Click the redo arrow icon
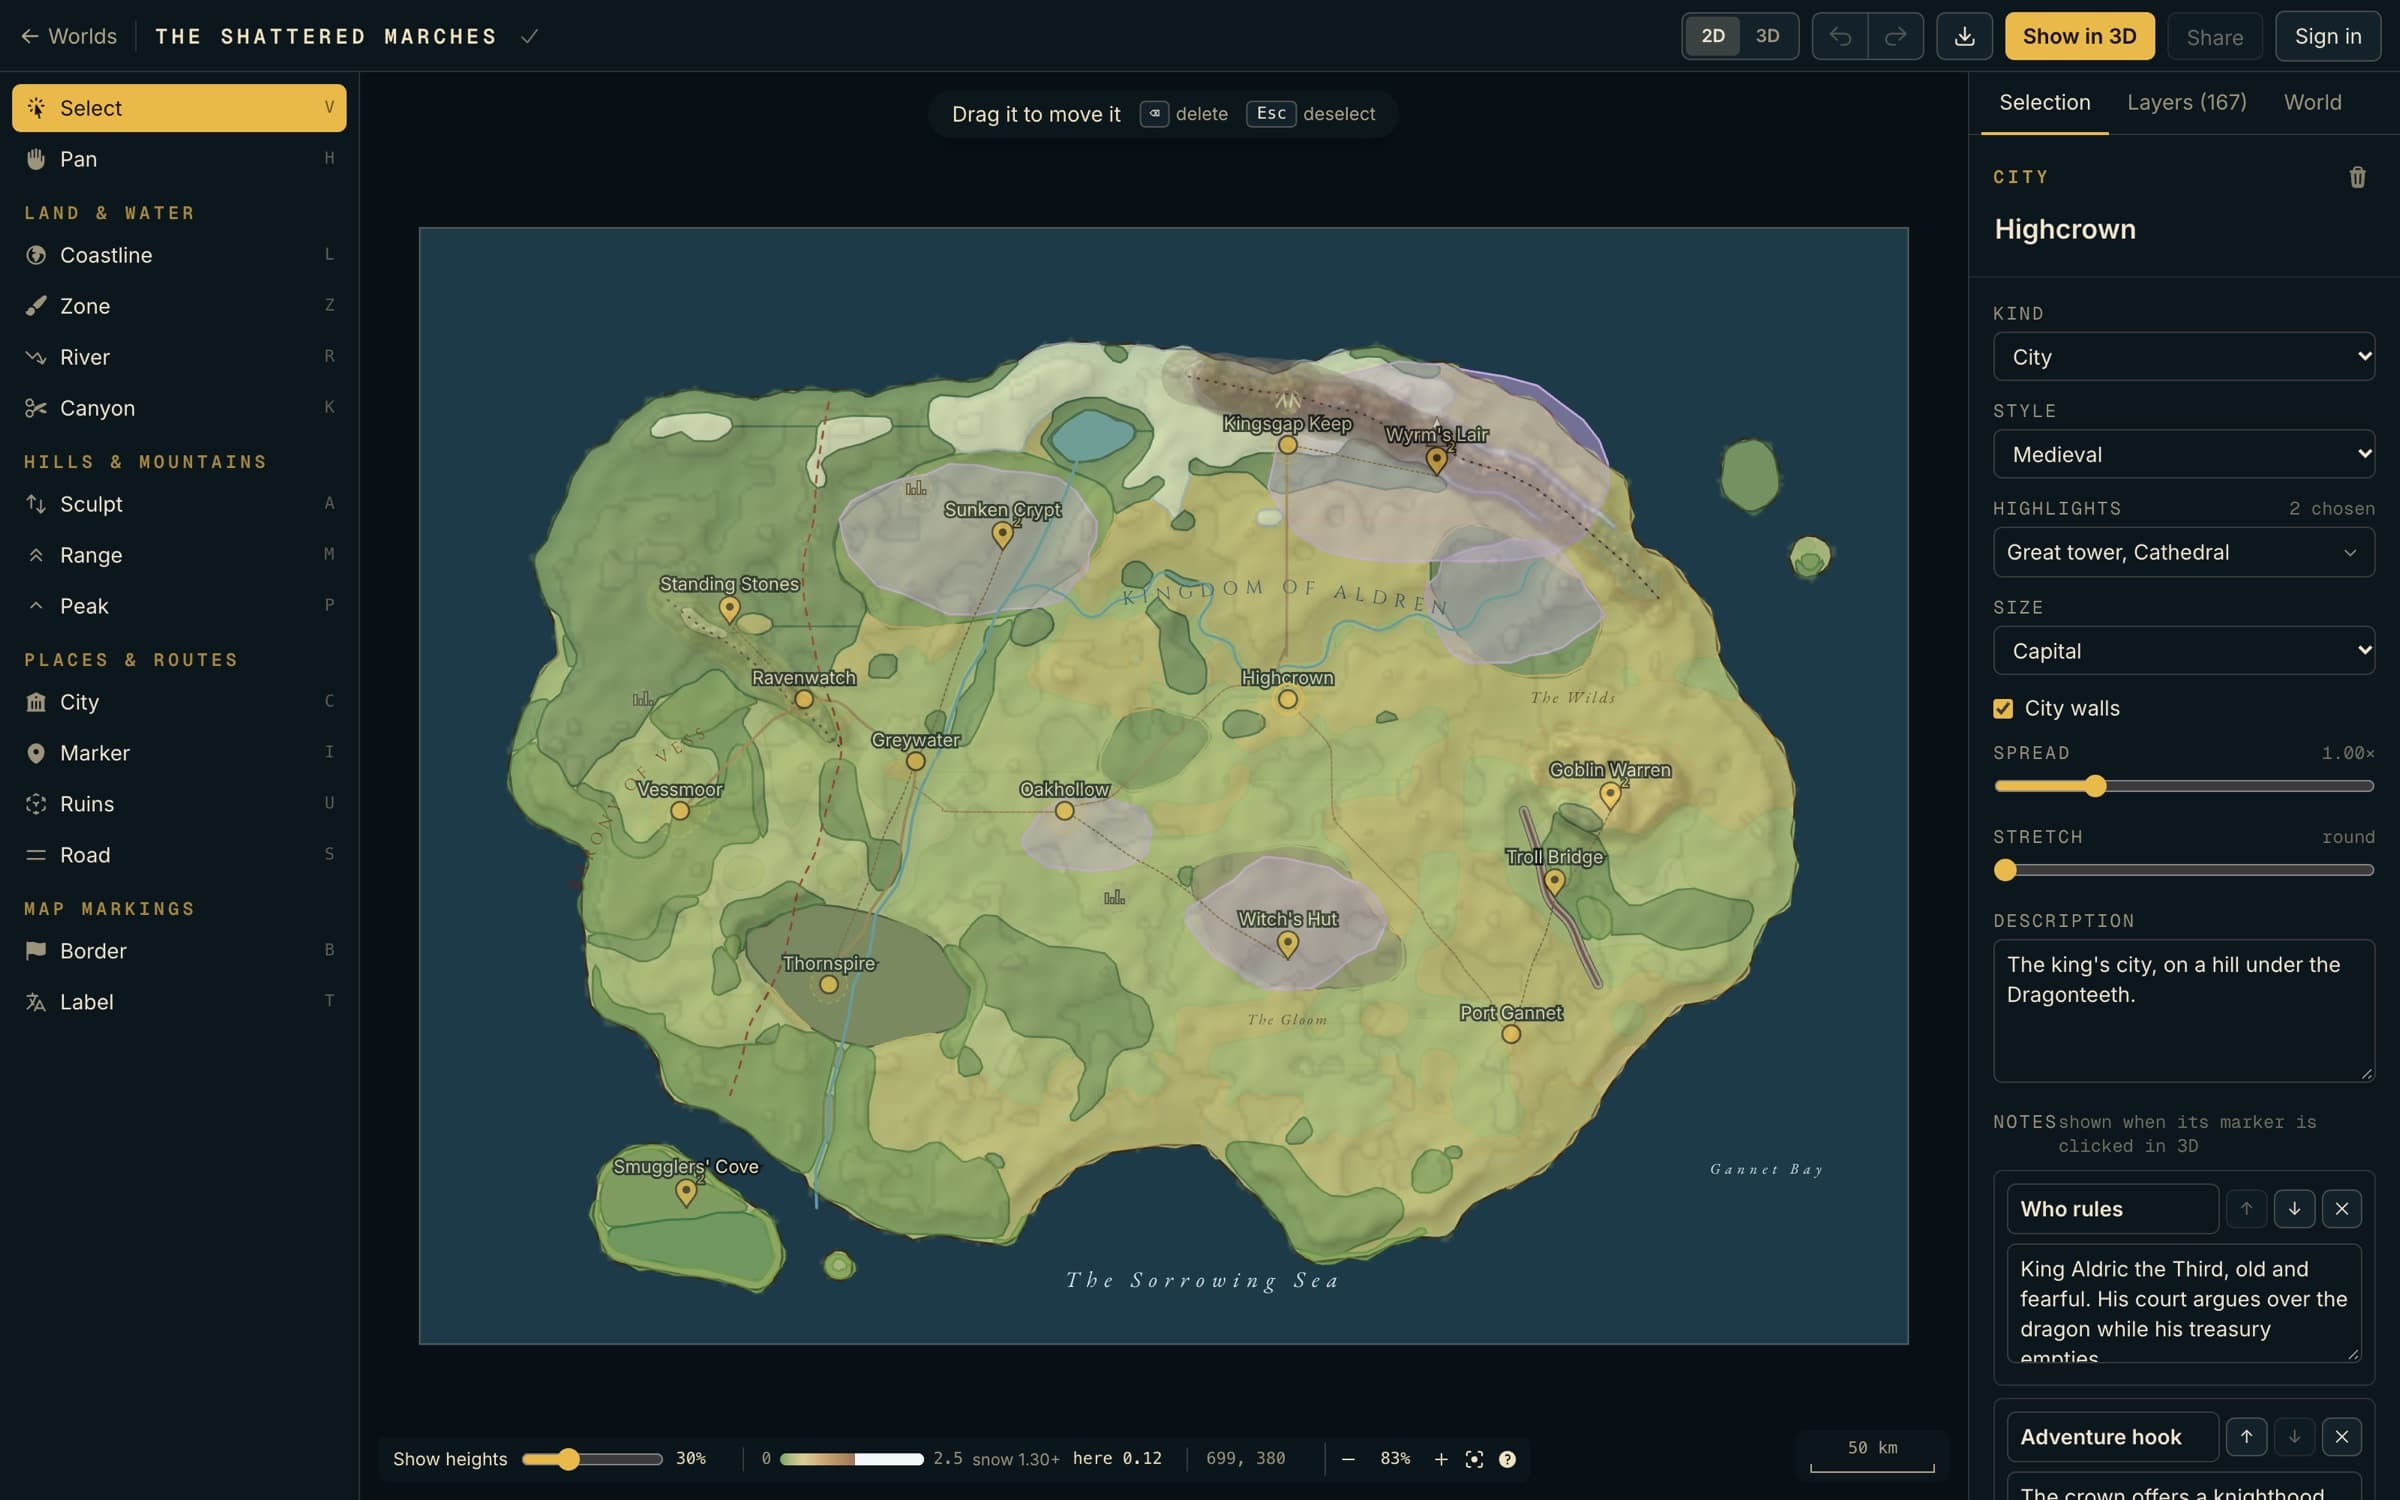This screenshot has width=2400, height=1500. pyautogui.click(x=1895, y=36)
